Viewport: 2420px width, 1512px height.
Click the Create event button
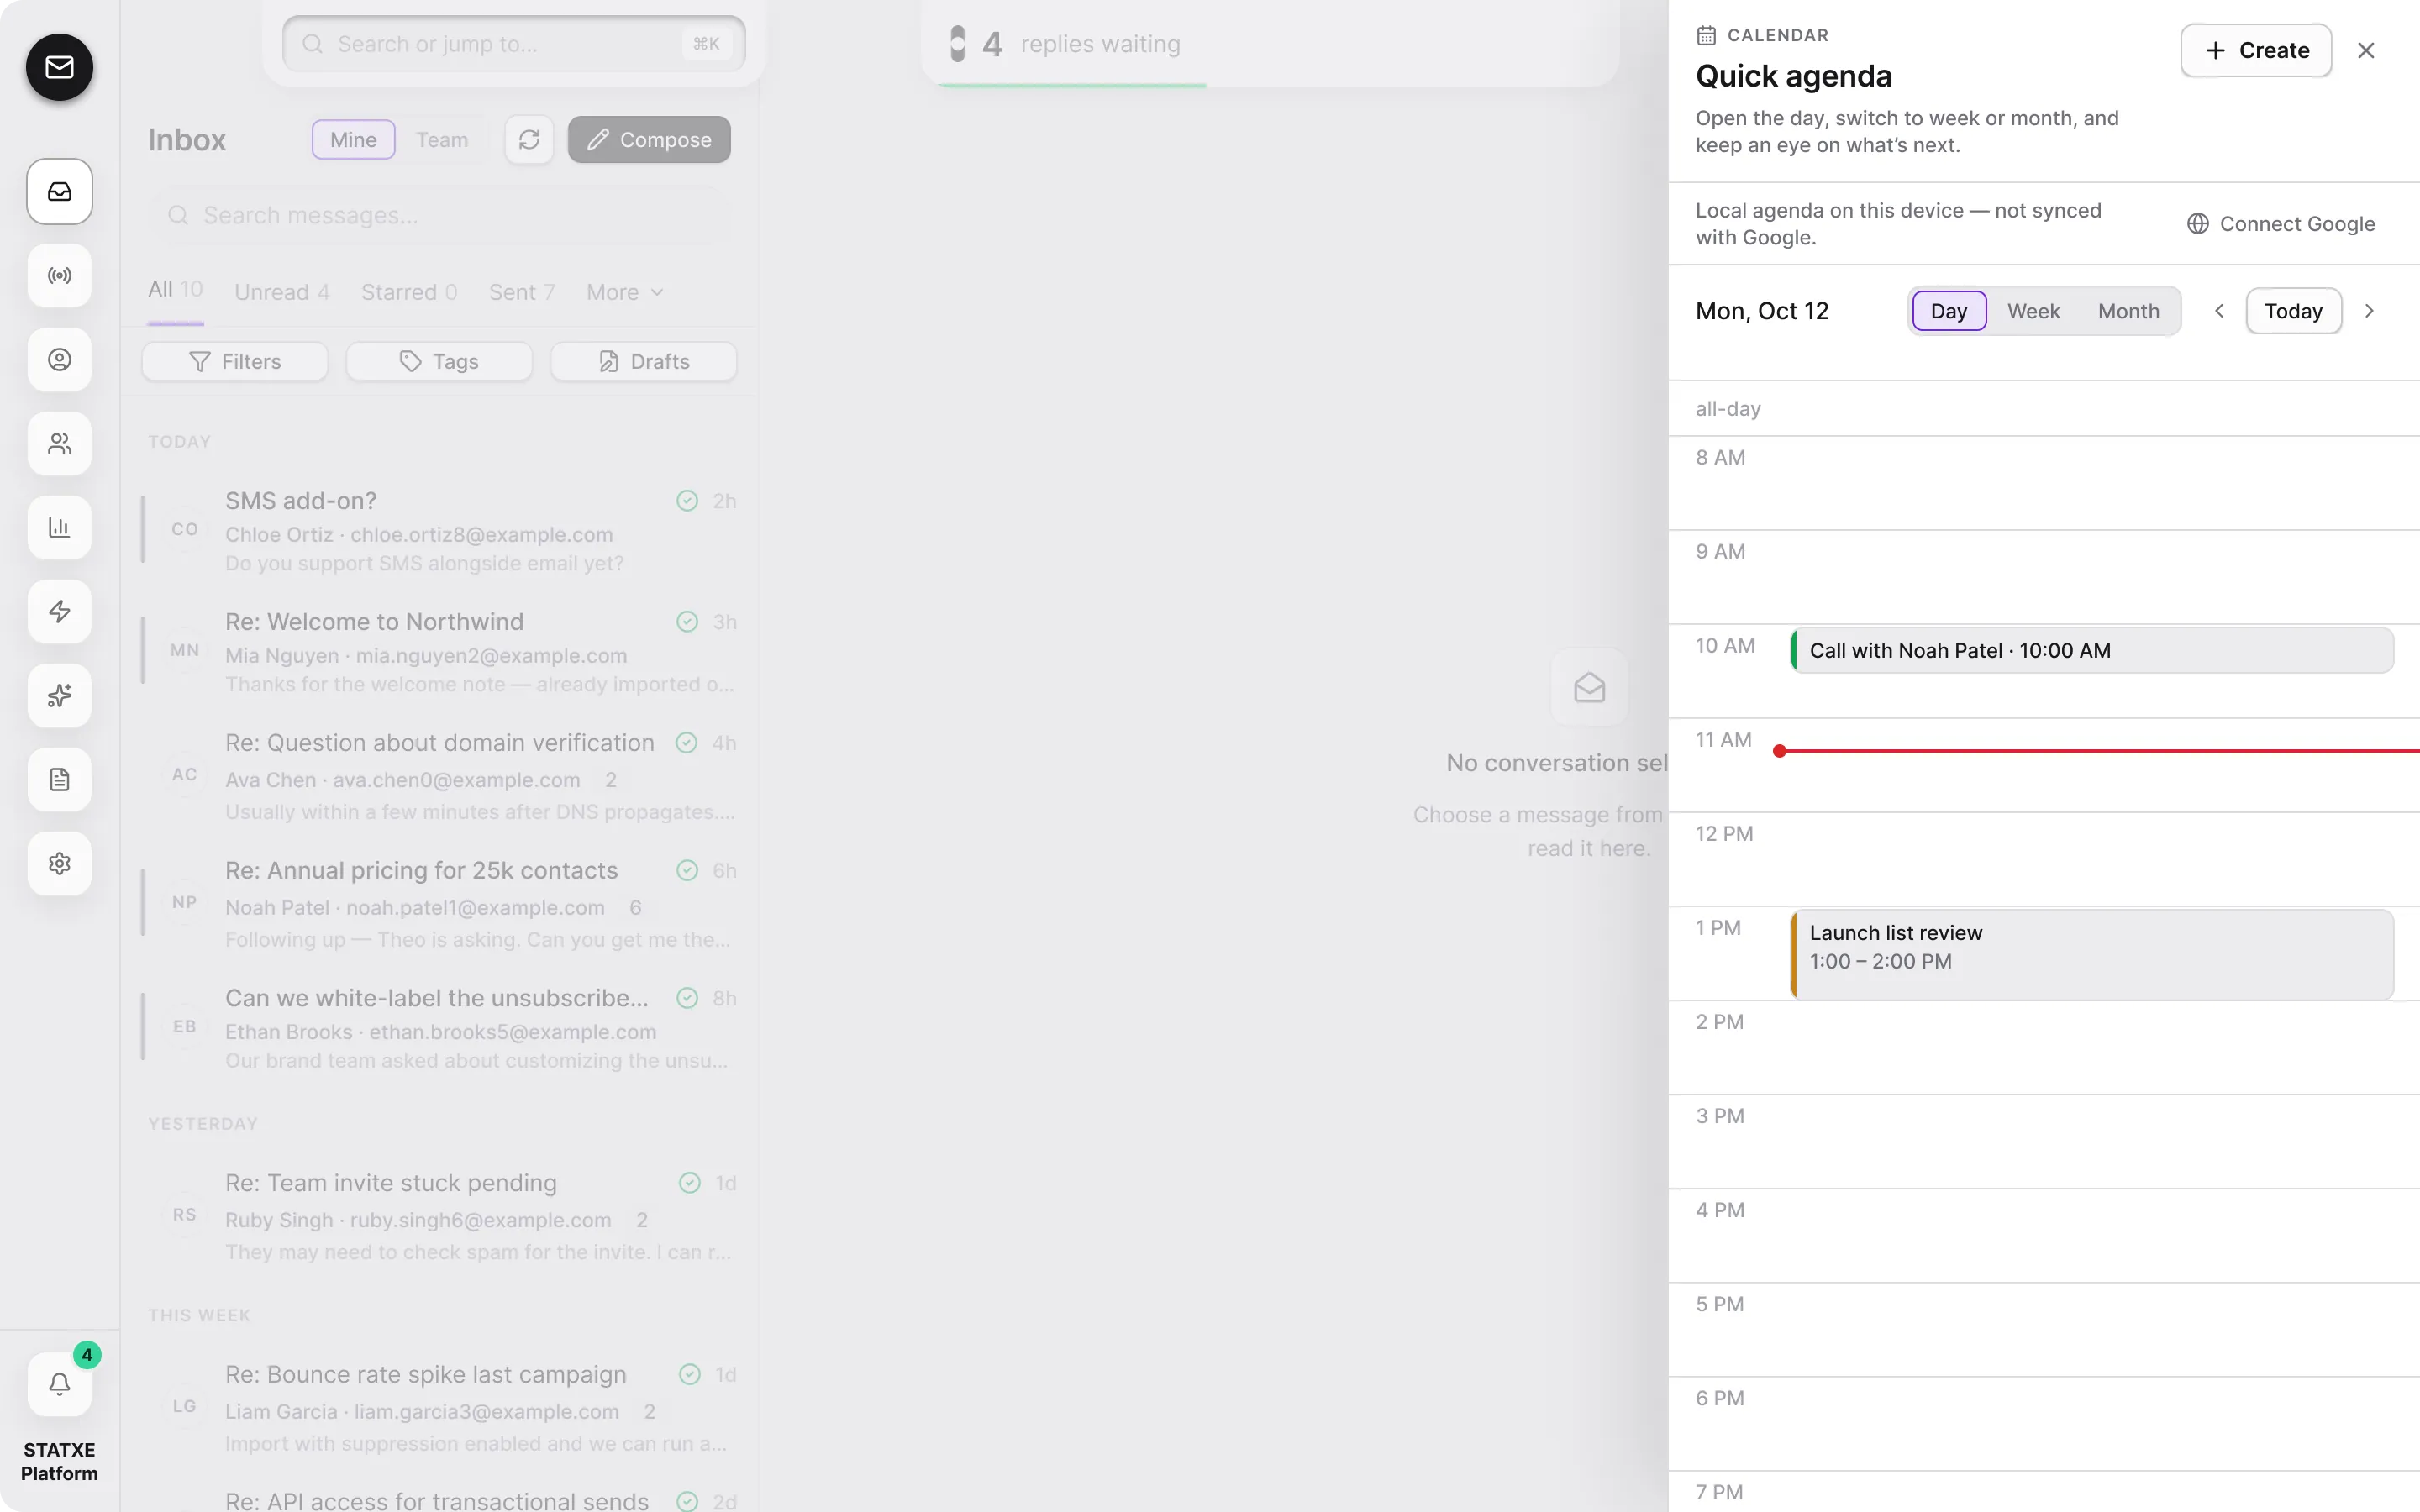[x=2256, y=50]
